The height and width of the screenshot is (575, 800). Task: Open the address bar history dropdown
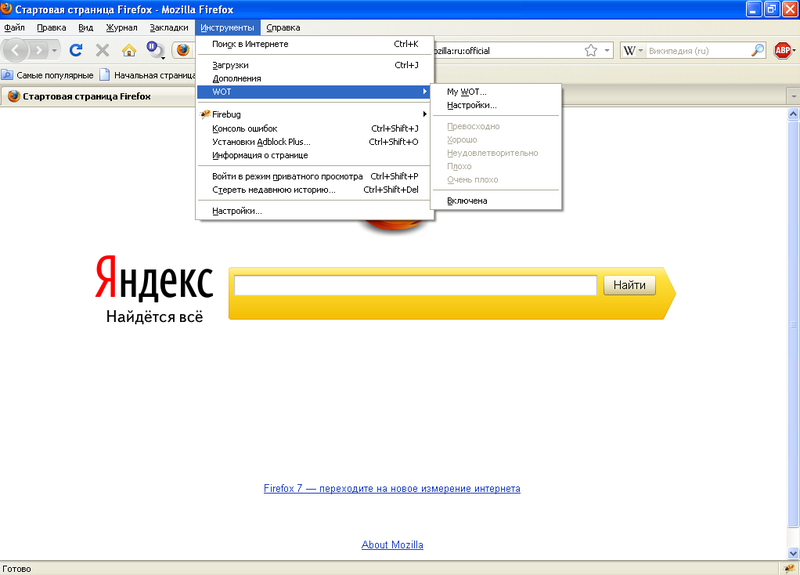pos(607,50)
